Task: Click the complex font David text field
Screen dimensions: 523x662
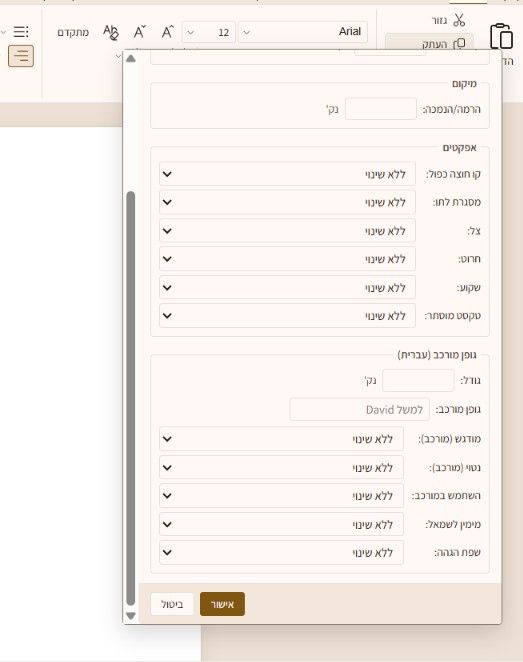Action: [x=360, y=410]
